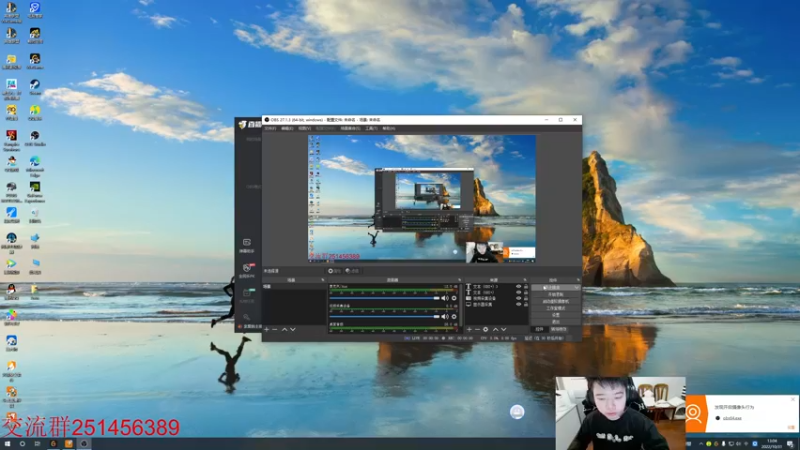Open the View menu in OBS

coord(305,129)
